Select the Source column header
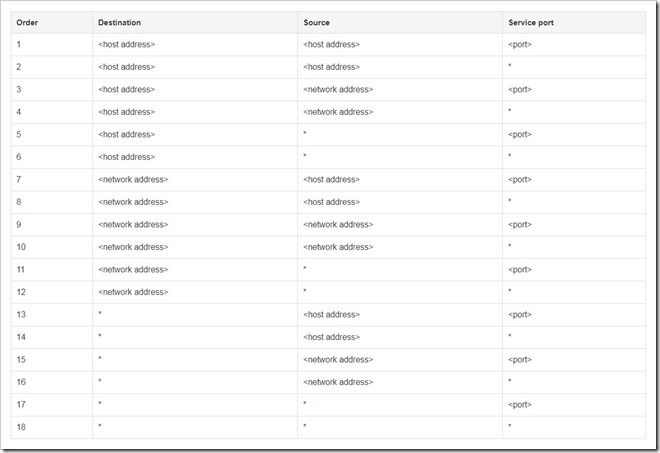The width and height of the screenshot is (660, 453). coord(316,22)
